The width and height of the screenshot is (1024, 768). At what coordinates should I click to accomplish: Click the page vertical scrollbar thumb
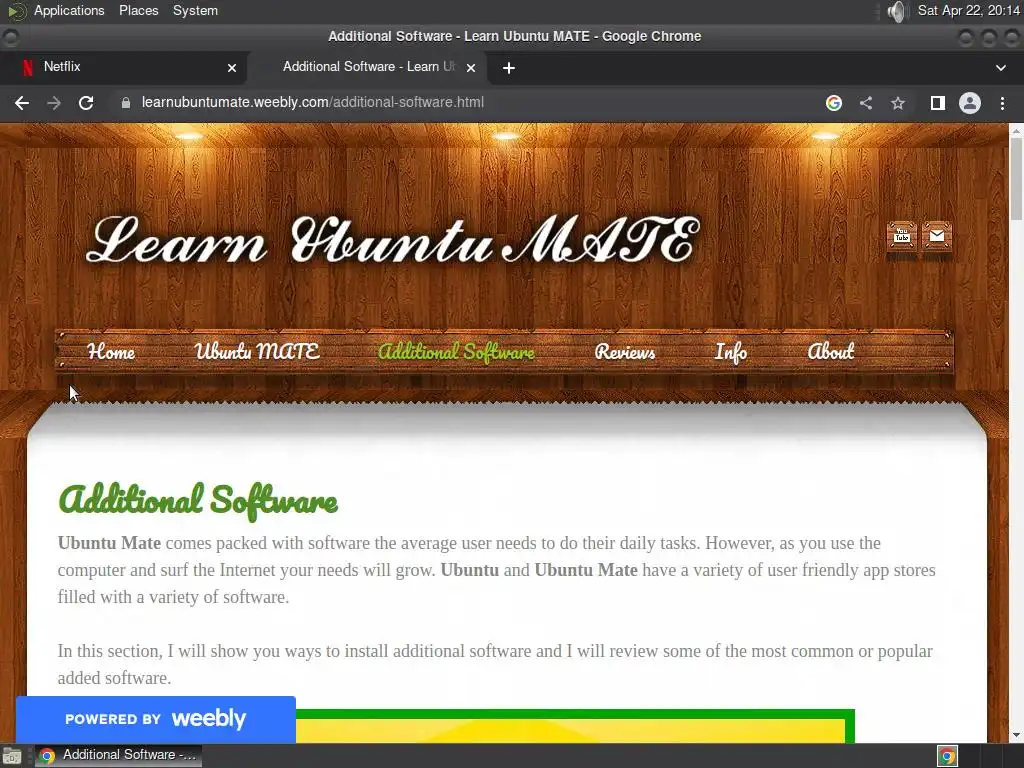click(x=1016, y=179)
